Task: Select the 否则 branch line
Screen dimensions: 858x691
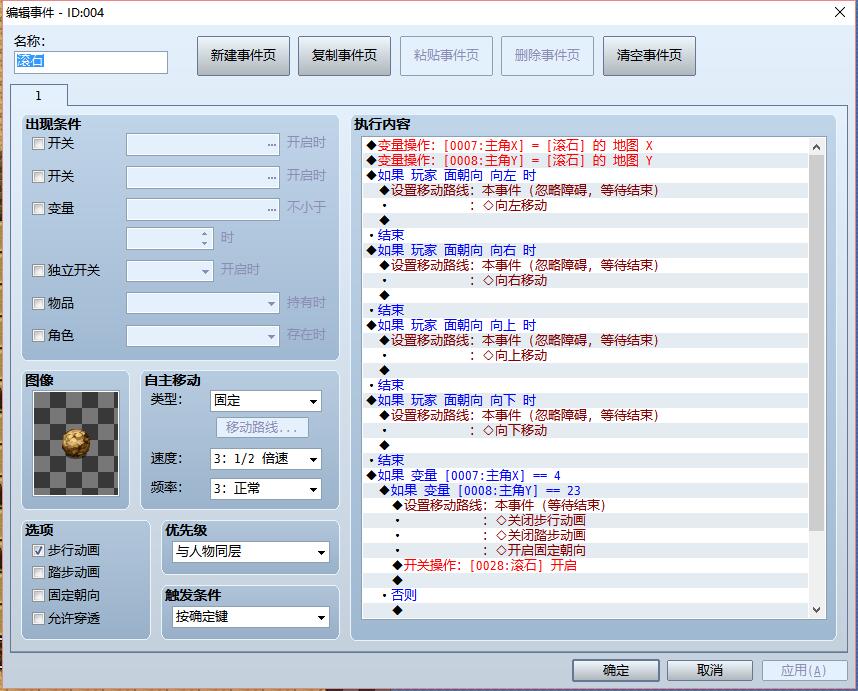Action: point(585,595)
